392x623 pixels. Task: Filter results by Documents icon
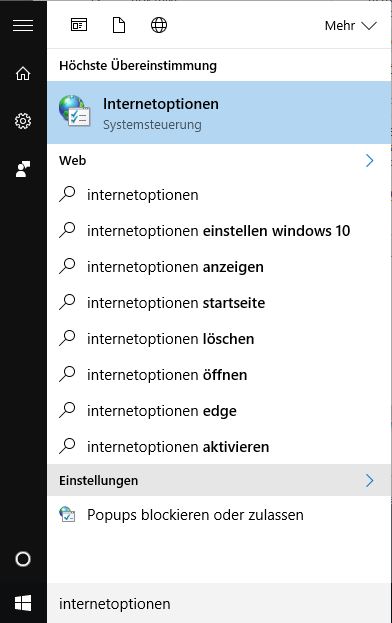click(119, 25)
